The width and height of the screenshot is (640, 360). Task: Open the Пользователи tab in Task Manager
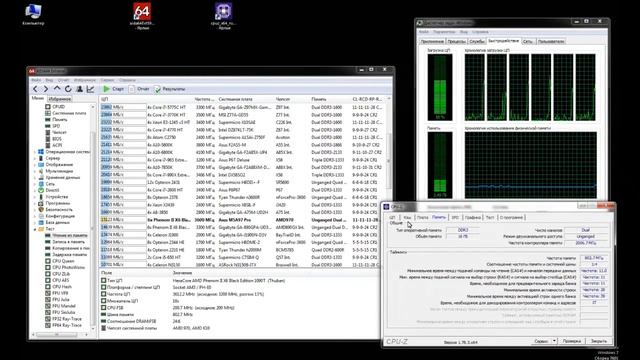tap(551, 41)
